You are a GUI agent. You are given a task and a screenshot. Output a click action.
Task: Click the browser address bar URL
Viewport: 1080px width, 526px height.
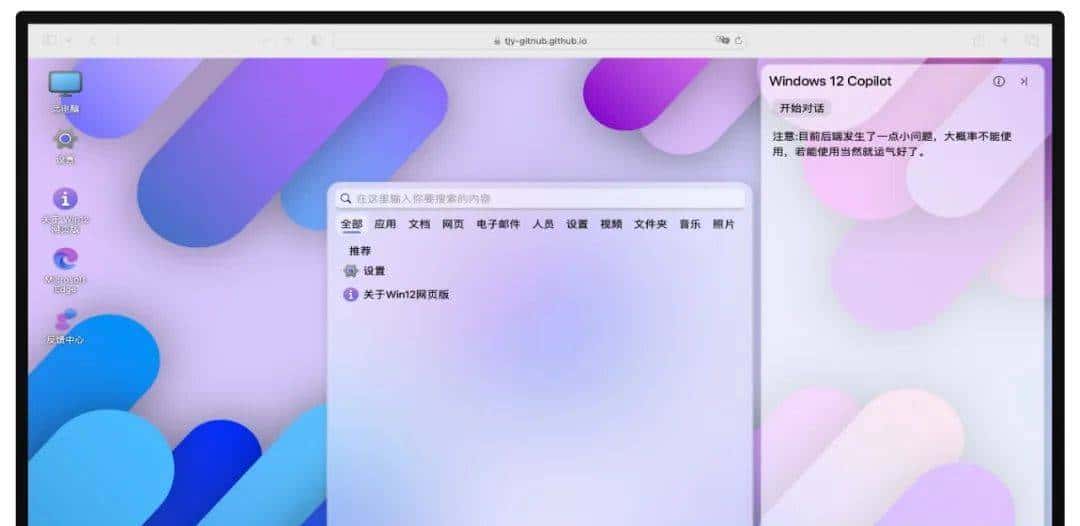540,41
